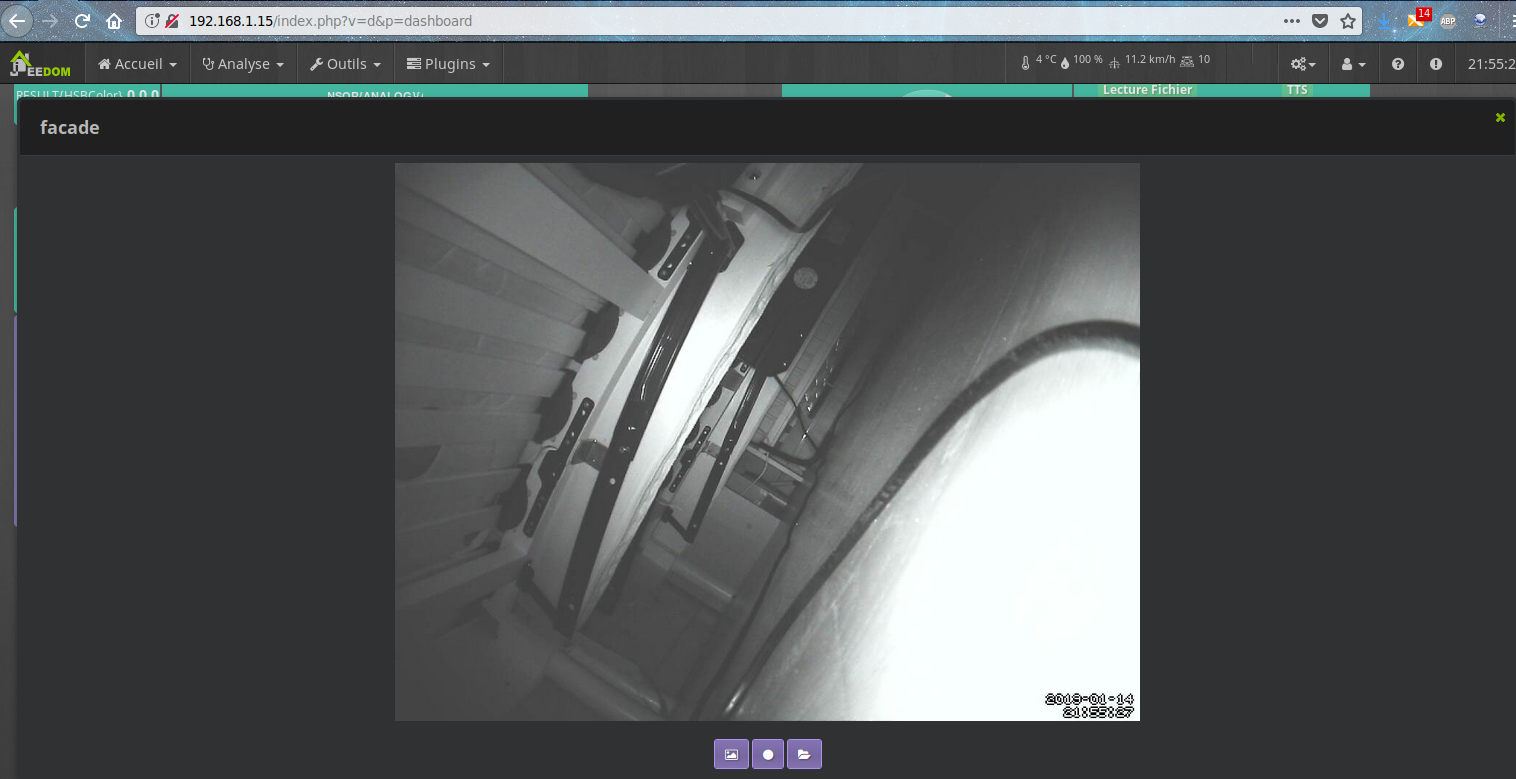This screenshot has width=1516, height=779.
Task: Open the Jeedom help question mark icon
Action: click(x=1397, y=63)
